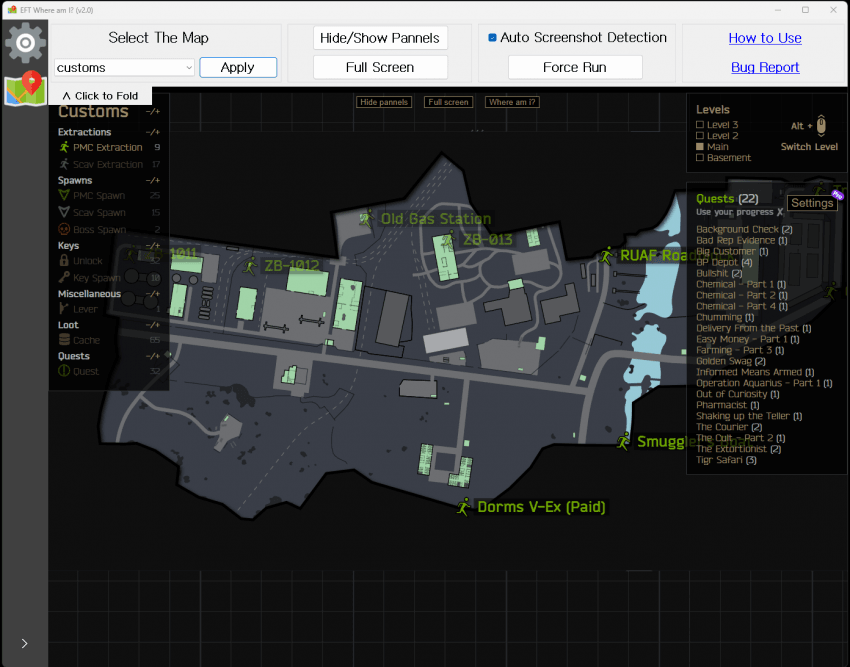Click the Alt mouse scroll icon
This screenshot has width=850, height=667.
coord(821,125)
